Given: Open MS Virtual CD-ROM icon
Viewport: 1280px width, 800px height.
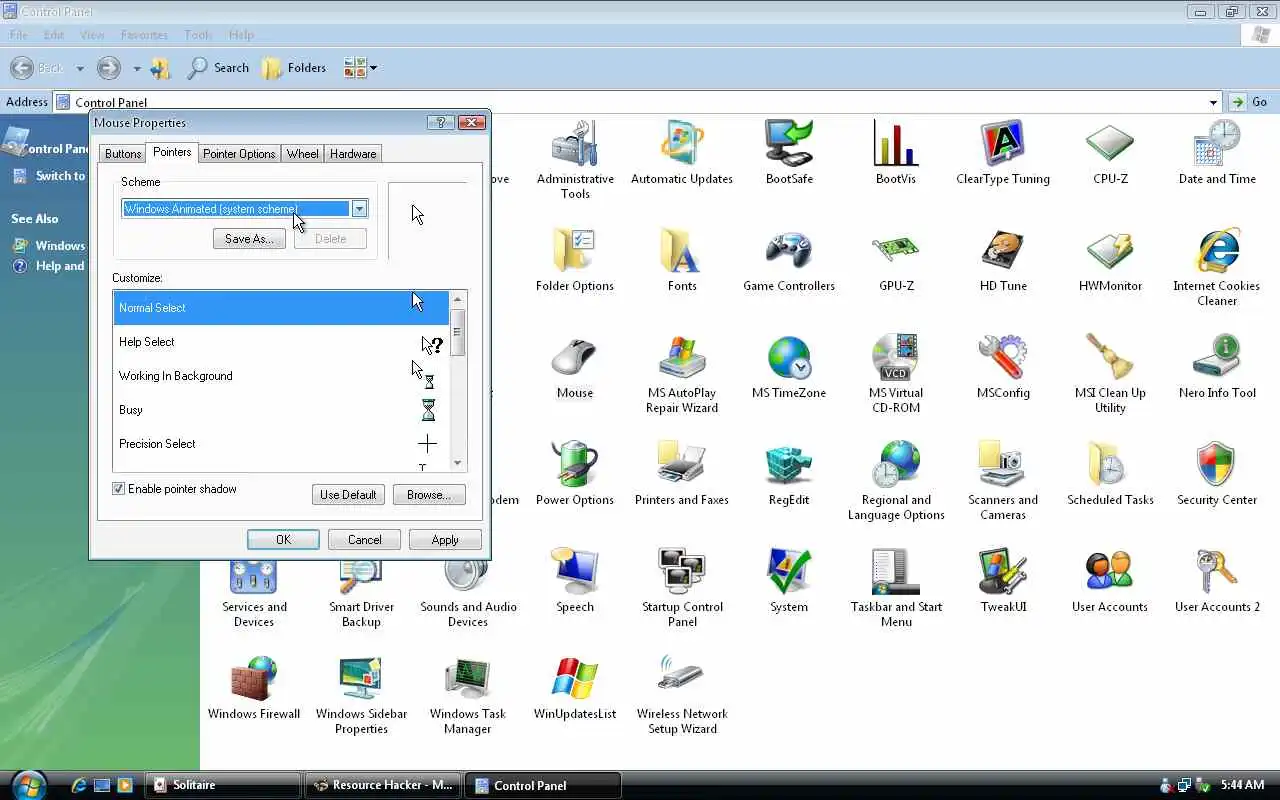Looking at the screenshot, I should coord(896,359).
